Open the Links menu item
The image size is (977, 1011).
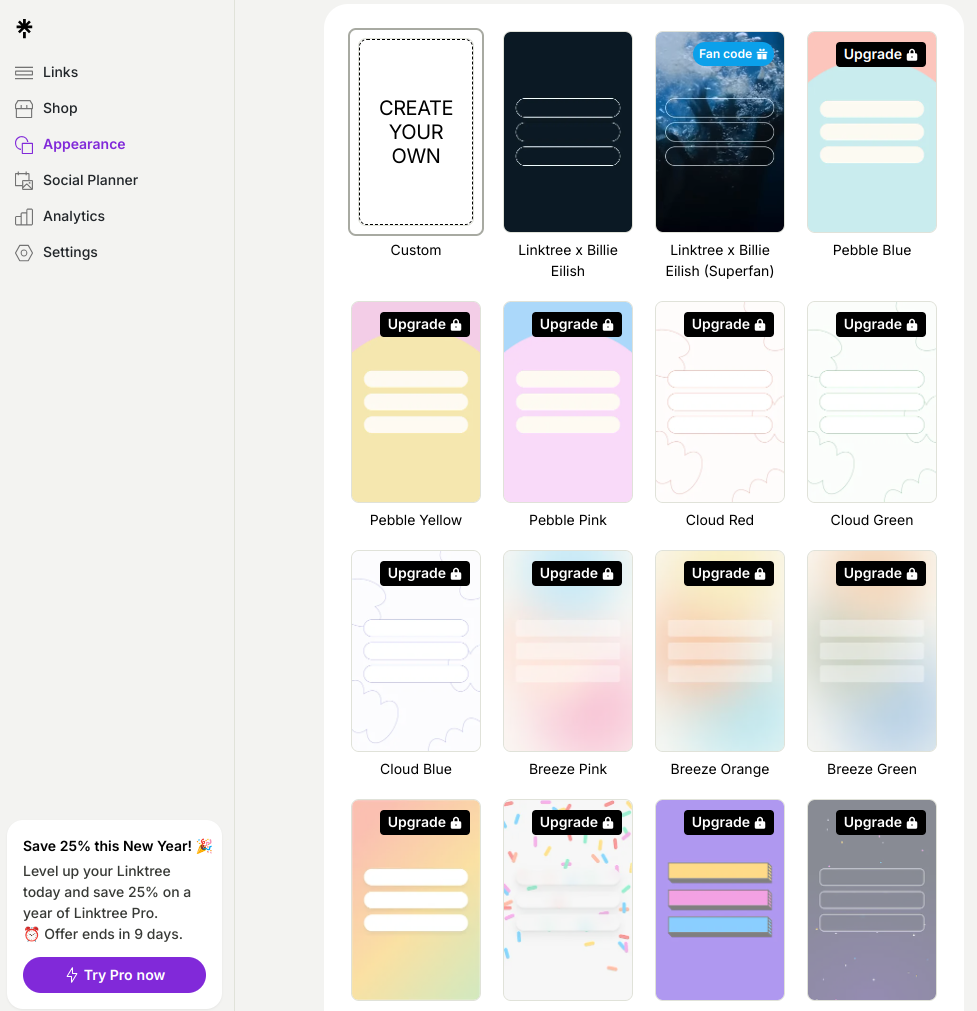[61, 72]
